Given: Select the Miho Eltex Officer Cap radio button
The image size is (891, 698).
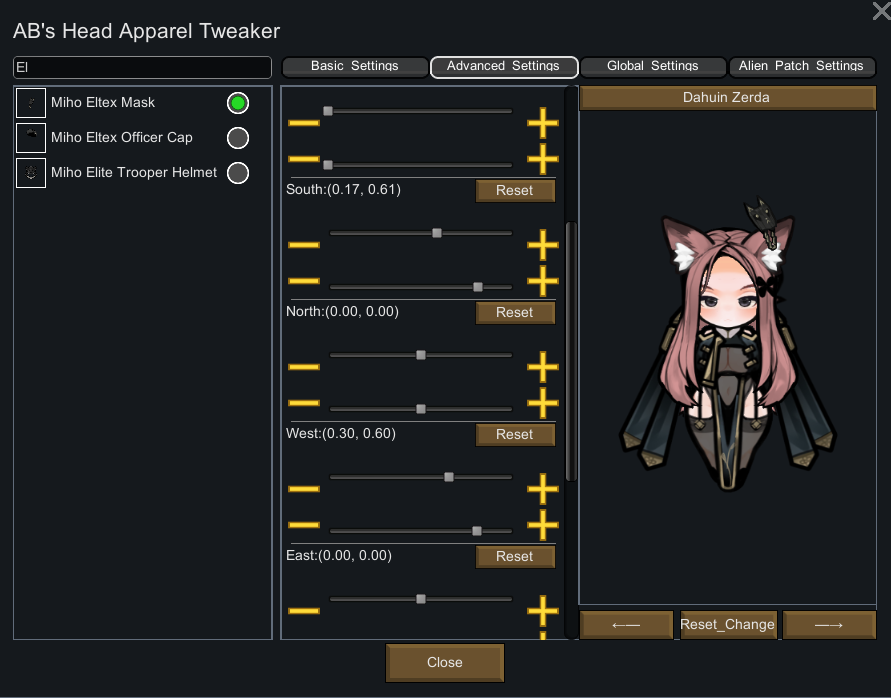Looking at the screenshot, I should [x=238, y=138].
